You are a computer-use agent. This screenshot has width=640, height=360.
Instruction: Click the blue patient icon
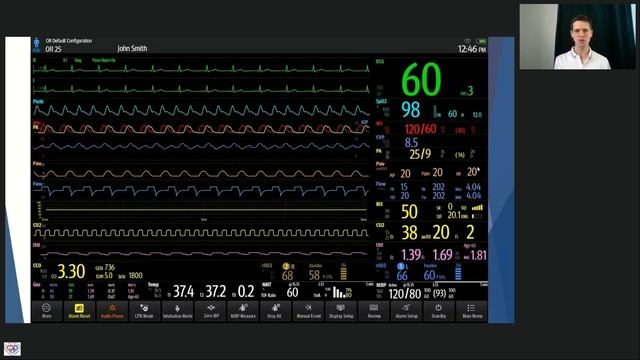click(x=36, y=44)
